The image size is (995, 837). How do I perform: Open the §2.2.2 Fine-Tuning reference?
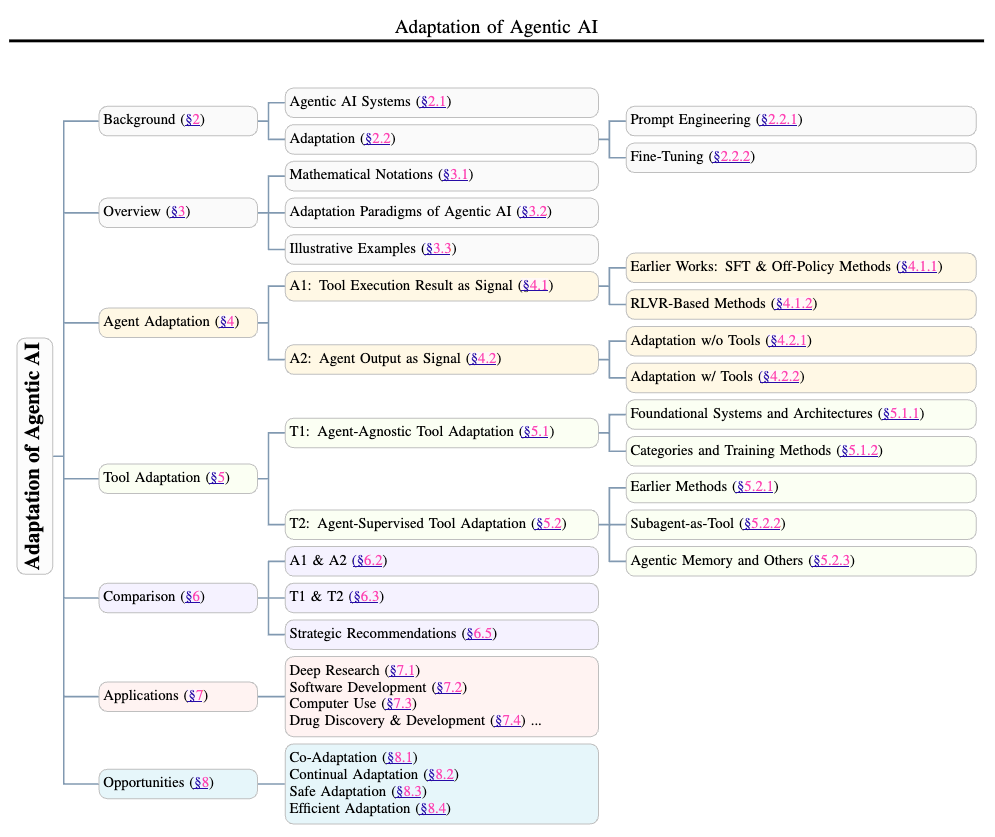[x=732, y=157]
